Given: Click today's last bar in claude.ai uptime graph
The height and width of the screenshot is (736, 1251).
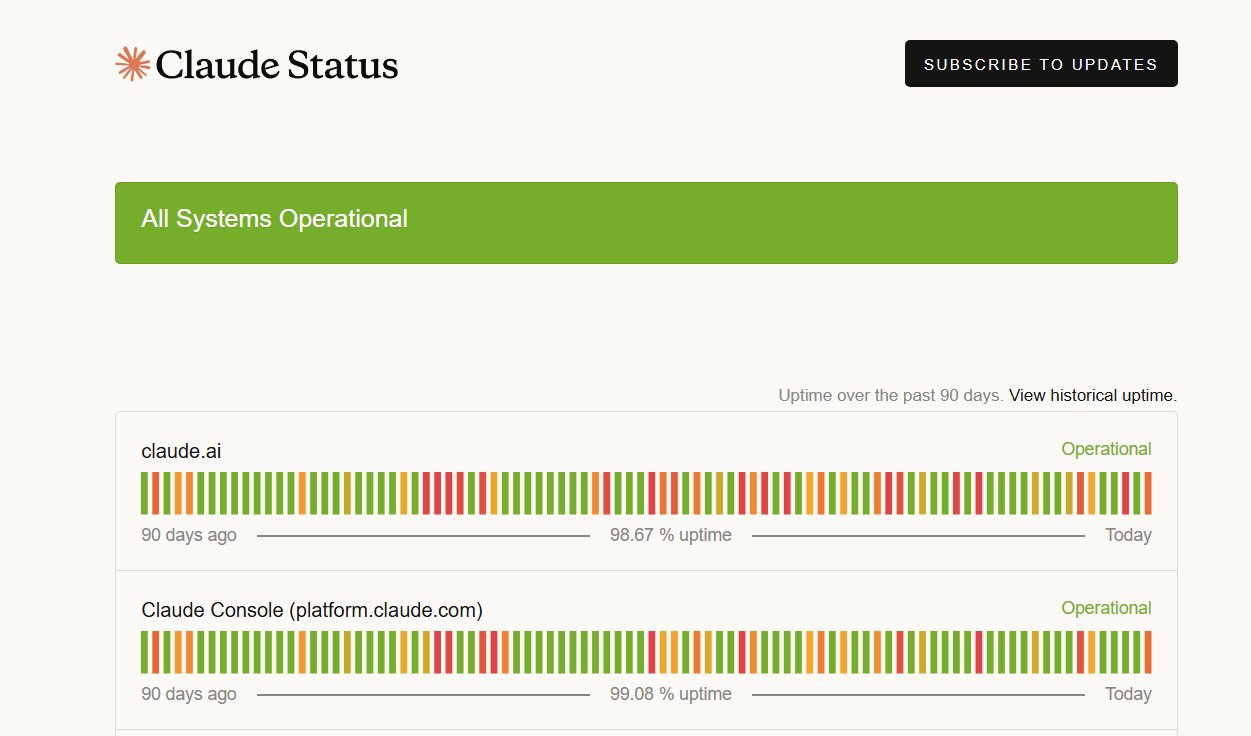Looking at the screenshot, I should click(1148, 493).
